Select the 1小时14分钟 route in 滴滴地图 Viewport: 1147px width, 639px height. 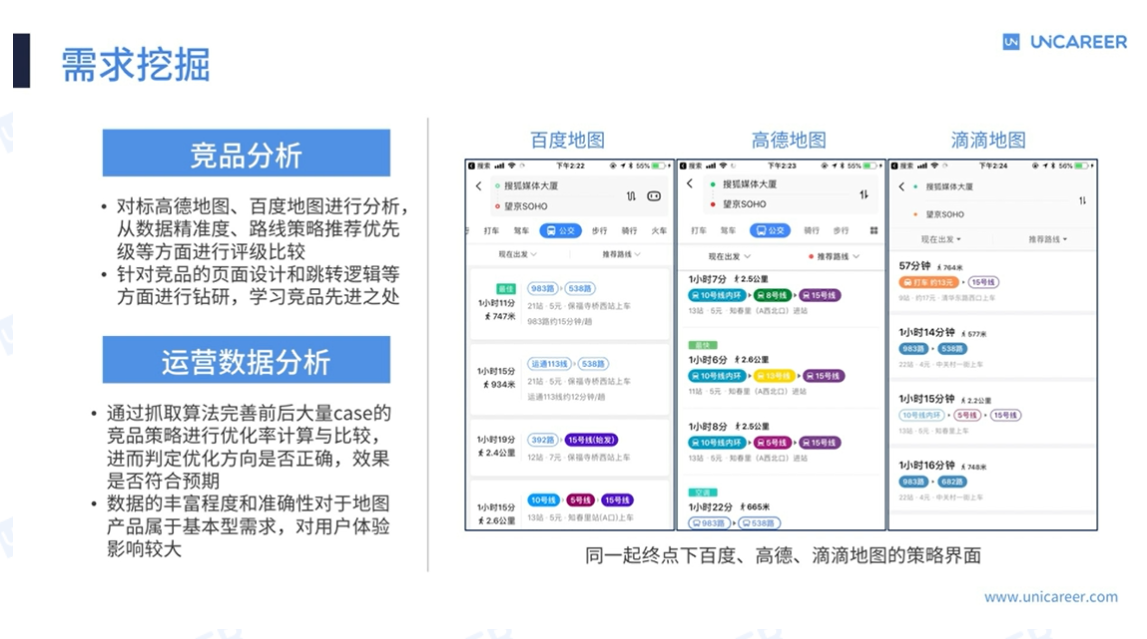tap(993, 347)
